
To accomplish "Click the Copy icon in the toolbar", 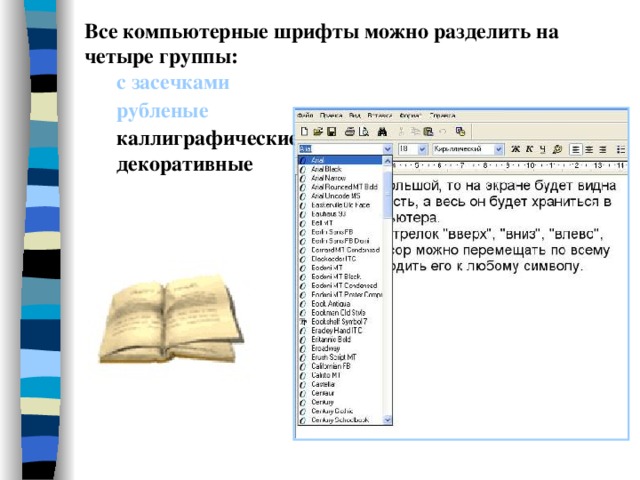I will click(x=415, y=131).
